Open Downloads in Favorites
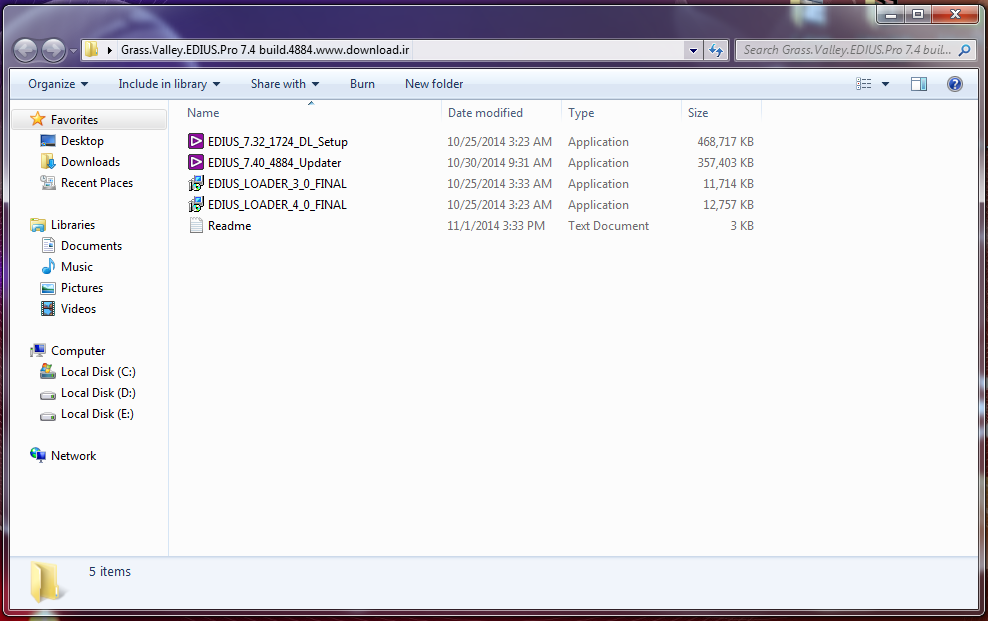This screenshot has width=988, height=621. coord(90,162)
